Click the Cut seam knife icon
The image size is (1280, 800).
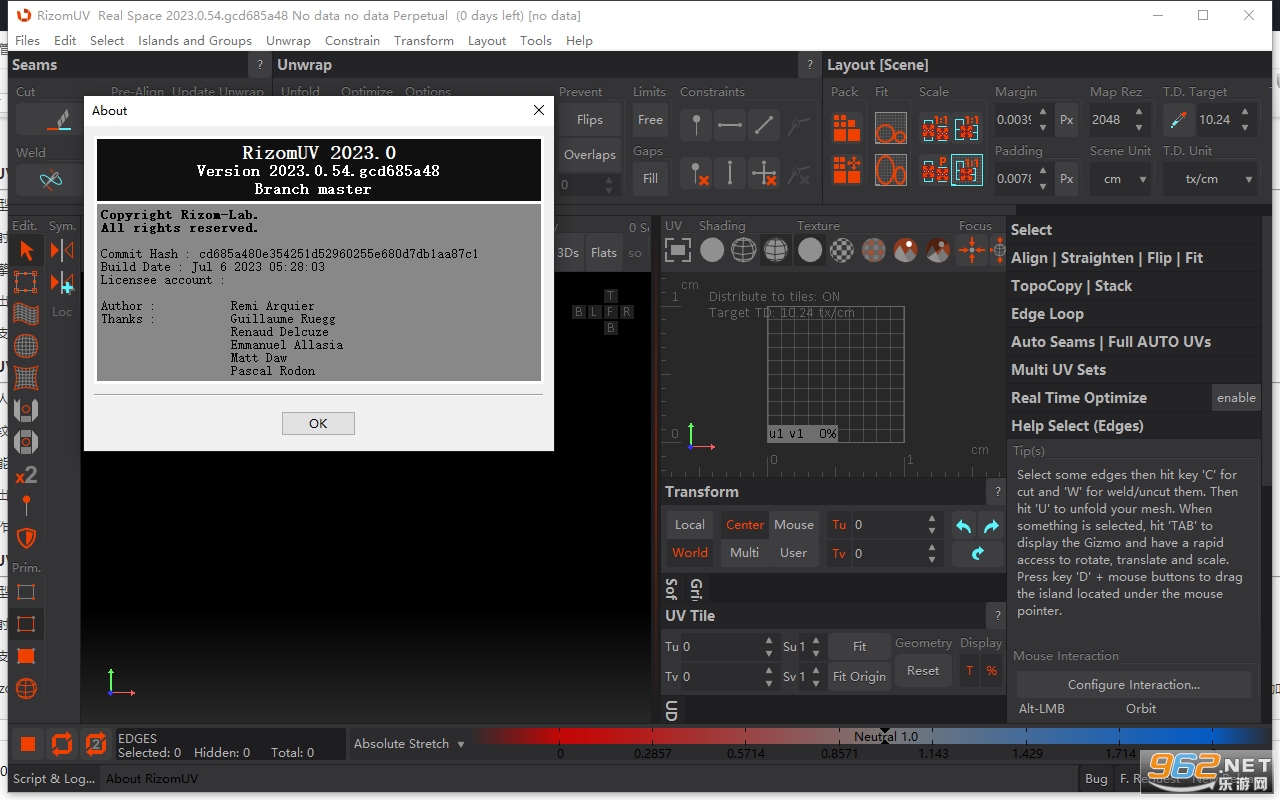point(60,120)
